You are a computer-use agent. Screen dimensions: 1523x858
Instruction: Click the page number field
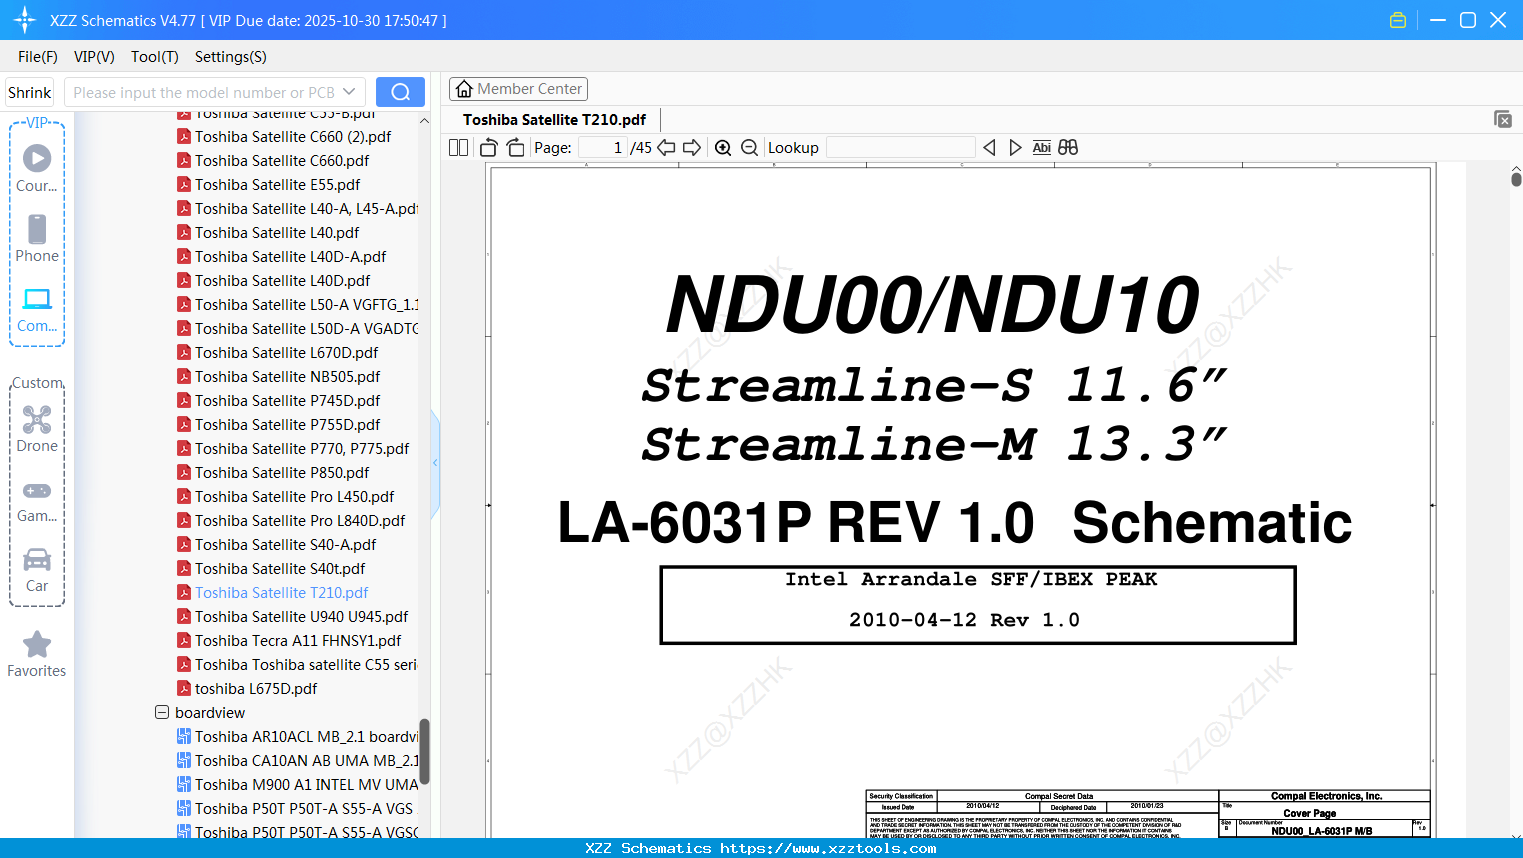602,148
